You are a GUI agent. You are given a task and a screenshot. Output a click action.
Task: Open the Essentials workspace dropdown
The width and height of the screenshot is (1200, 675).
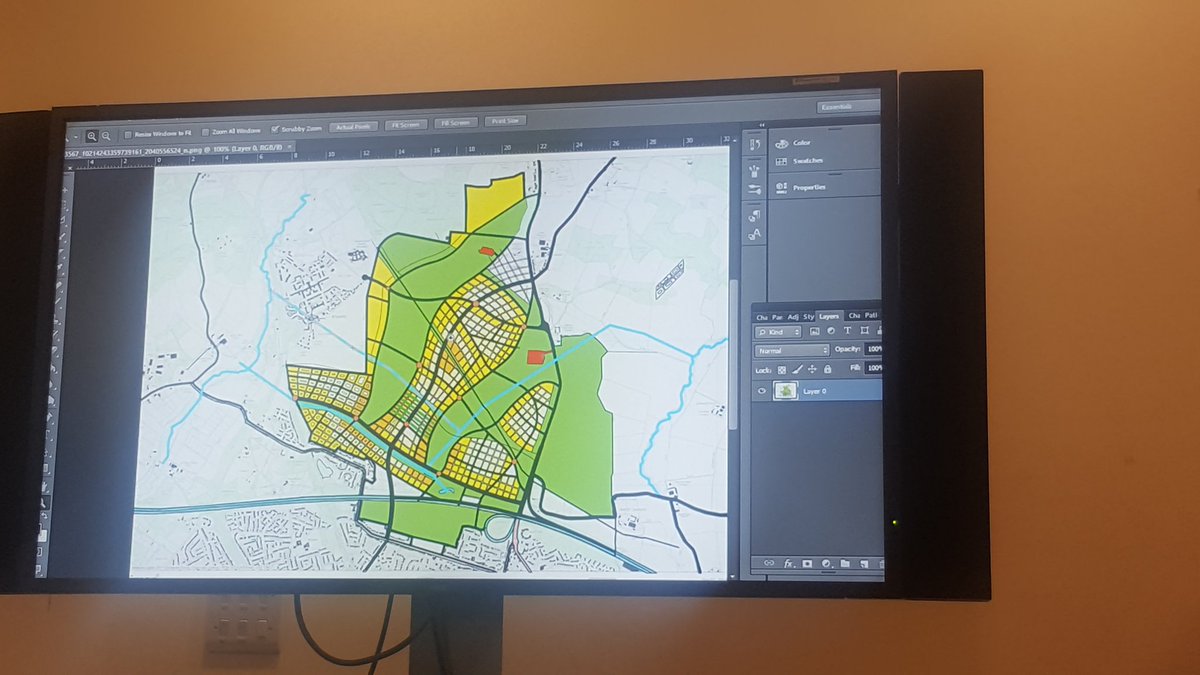(x=848, y=106)
